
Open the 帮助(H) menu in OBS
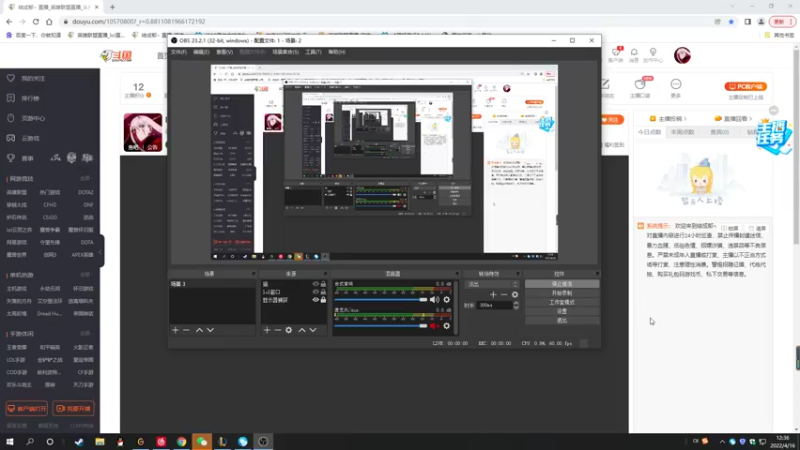(337, 52)
